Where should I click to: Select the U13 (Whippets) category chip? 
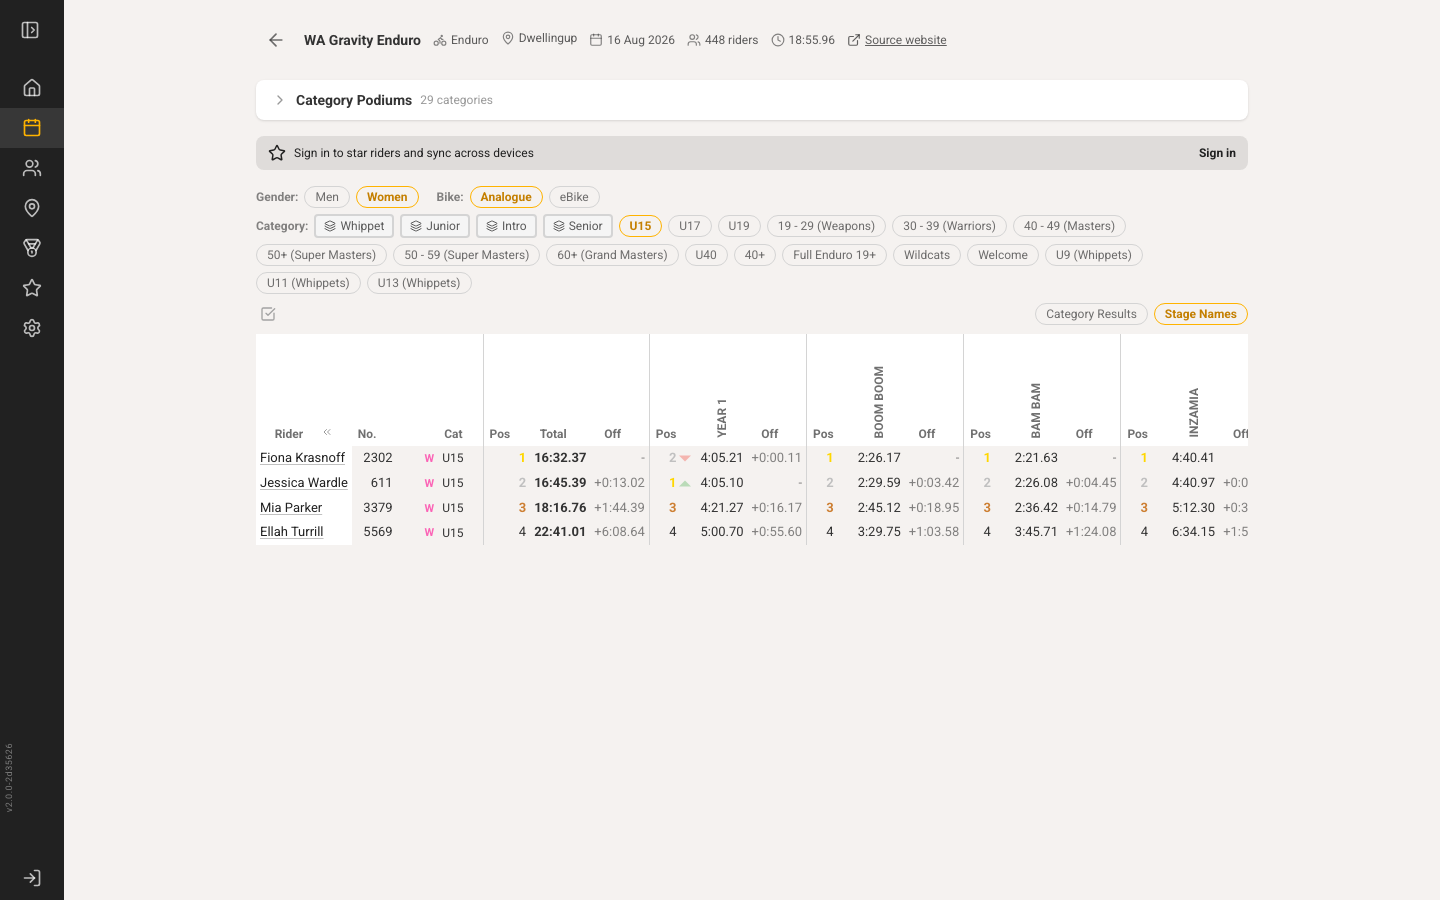pos(419,283)
